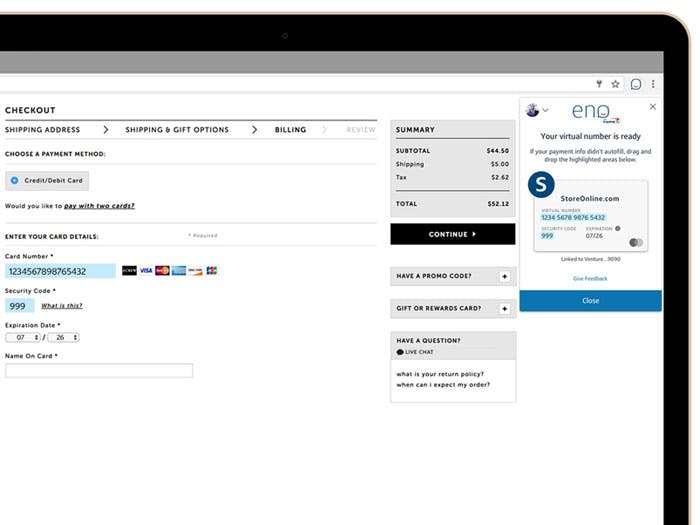Open the browser three-dot menu
Image resolution: width=700 pixels, height=525 pixels.
coord(653,84)
